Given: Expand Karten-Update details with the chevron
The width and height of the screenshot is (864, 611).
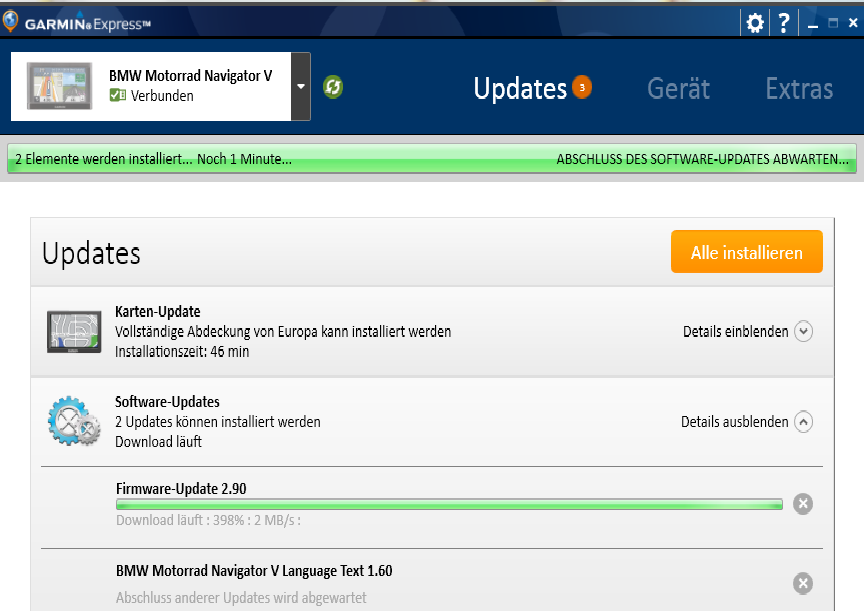Looking at the screenshot, I should pyautogui.click(x=803, y=331).
